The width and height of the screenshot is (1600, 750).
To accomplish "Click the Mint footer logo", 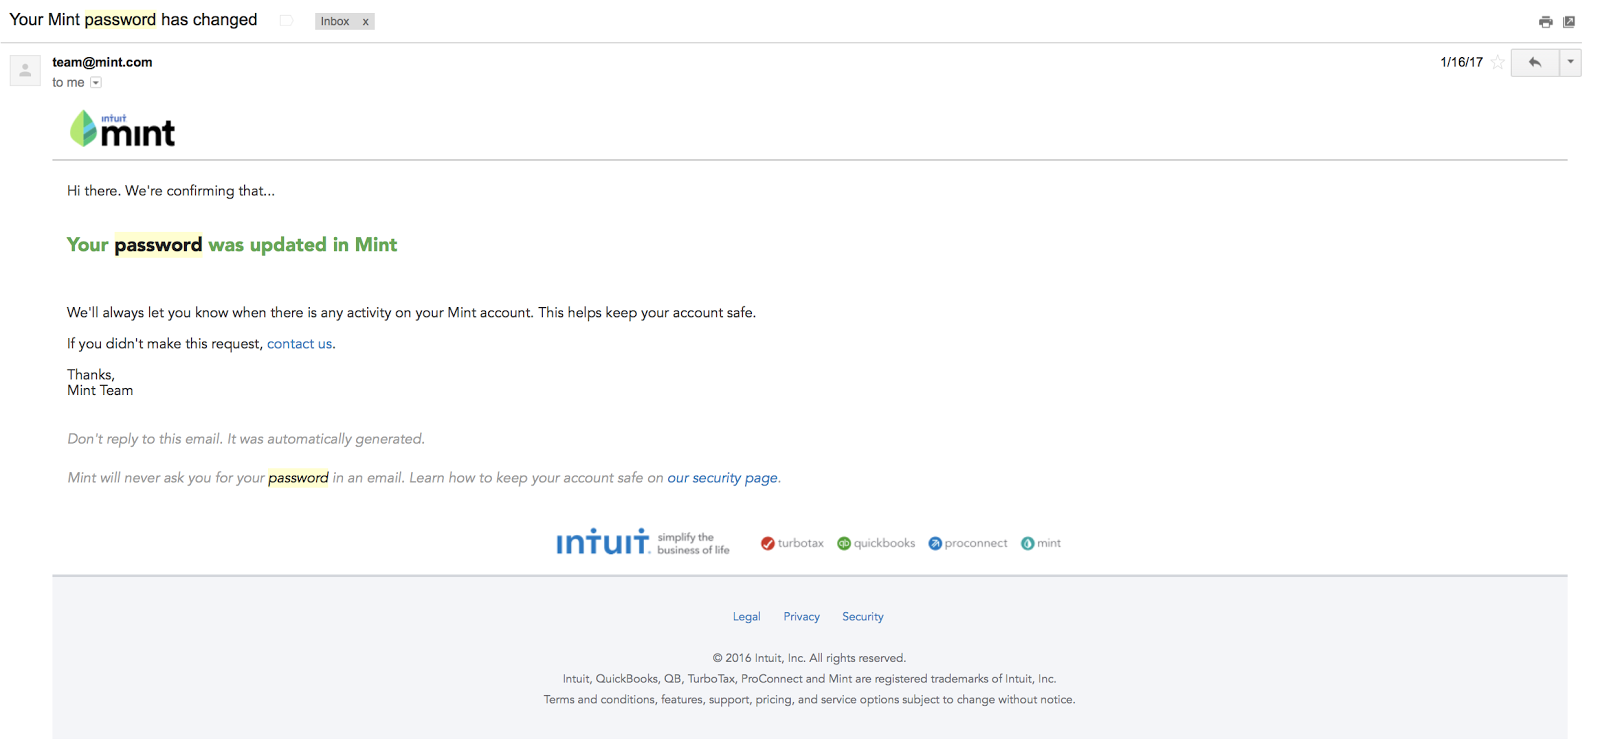I will pyautogui.click(x=1041, y=544).
